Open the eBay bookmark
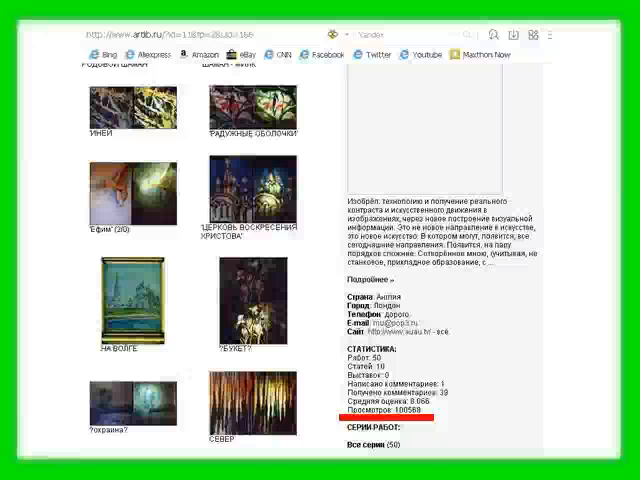 pyautogui.click(x=241, y=55)
